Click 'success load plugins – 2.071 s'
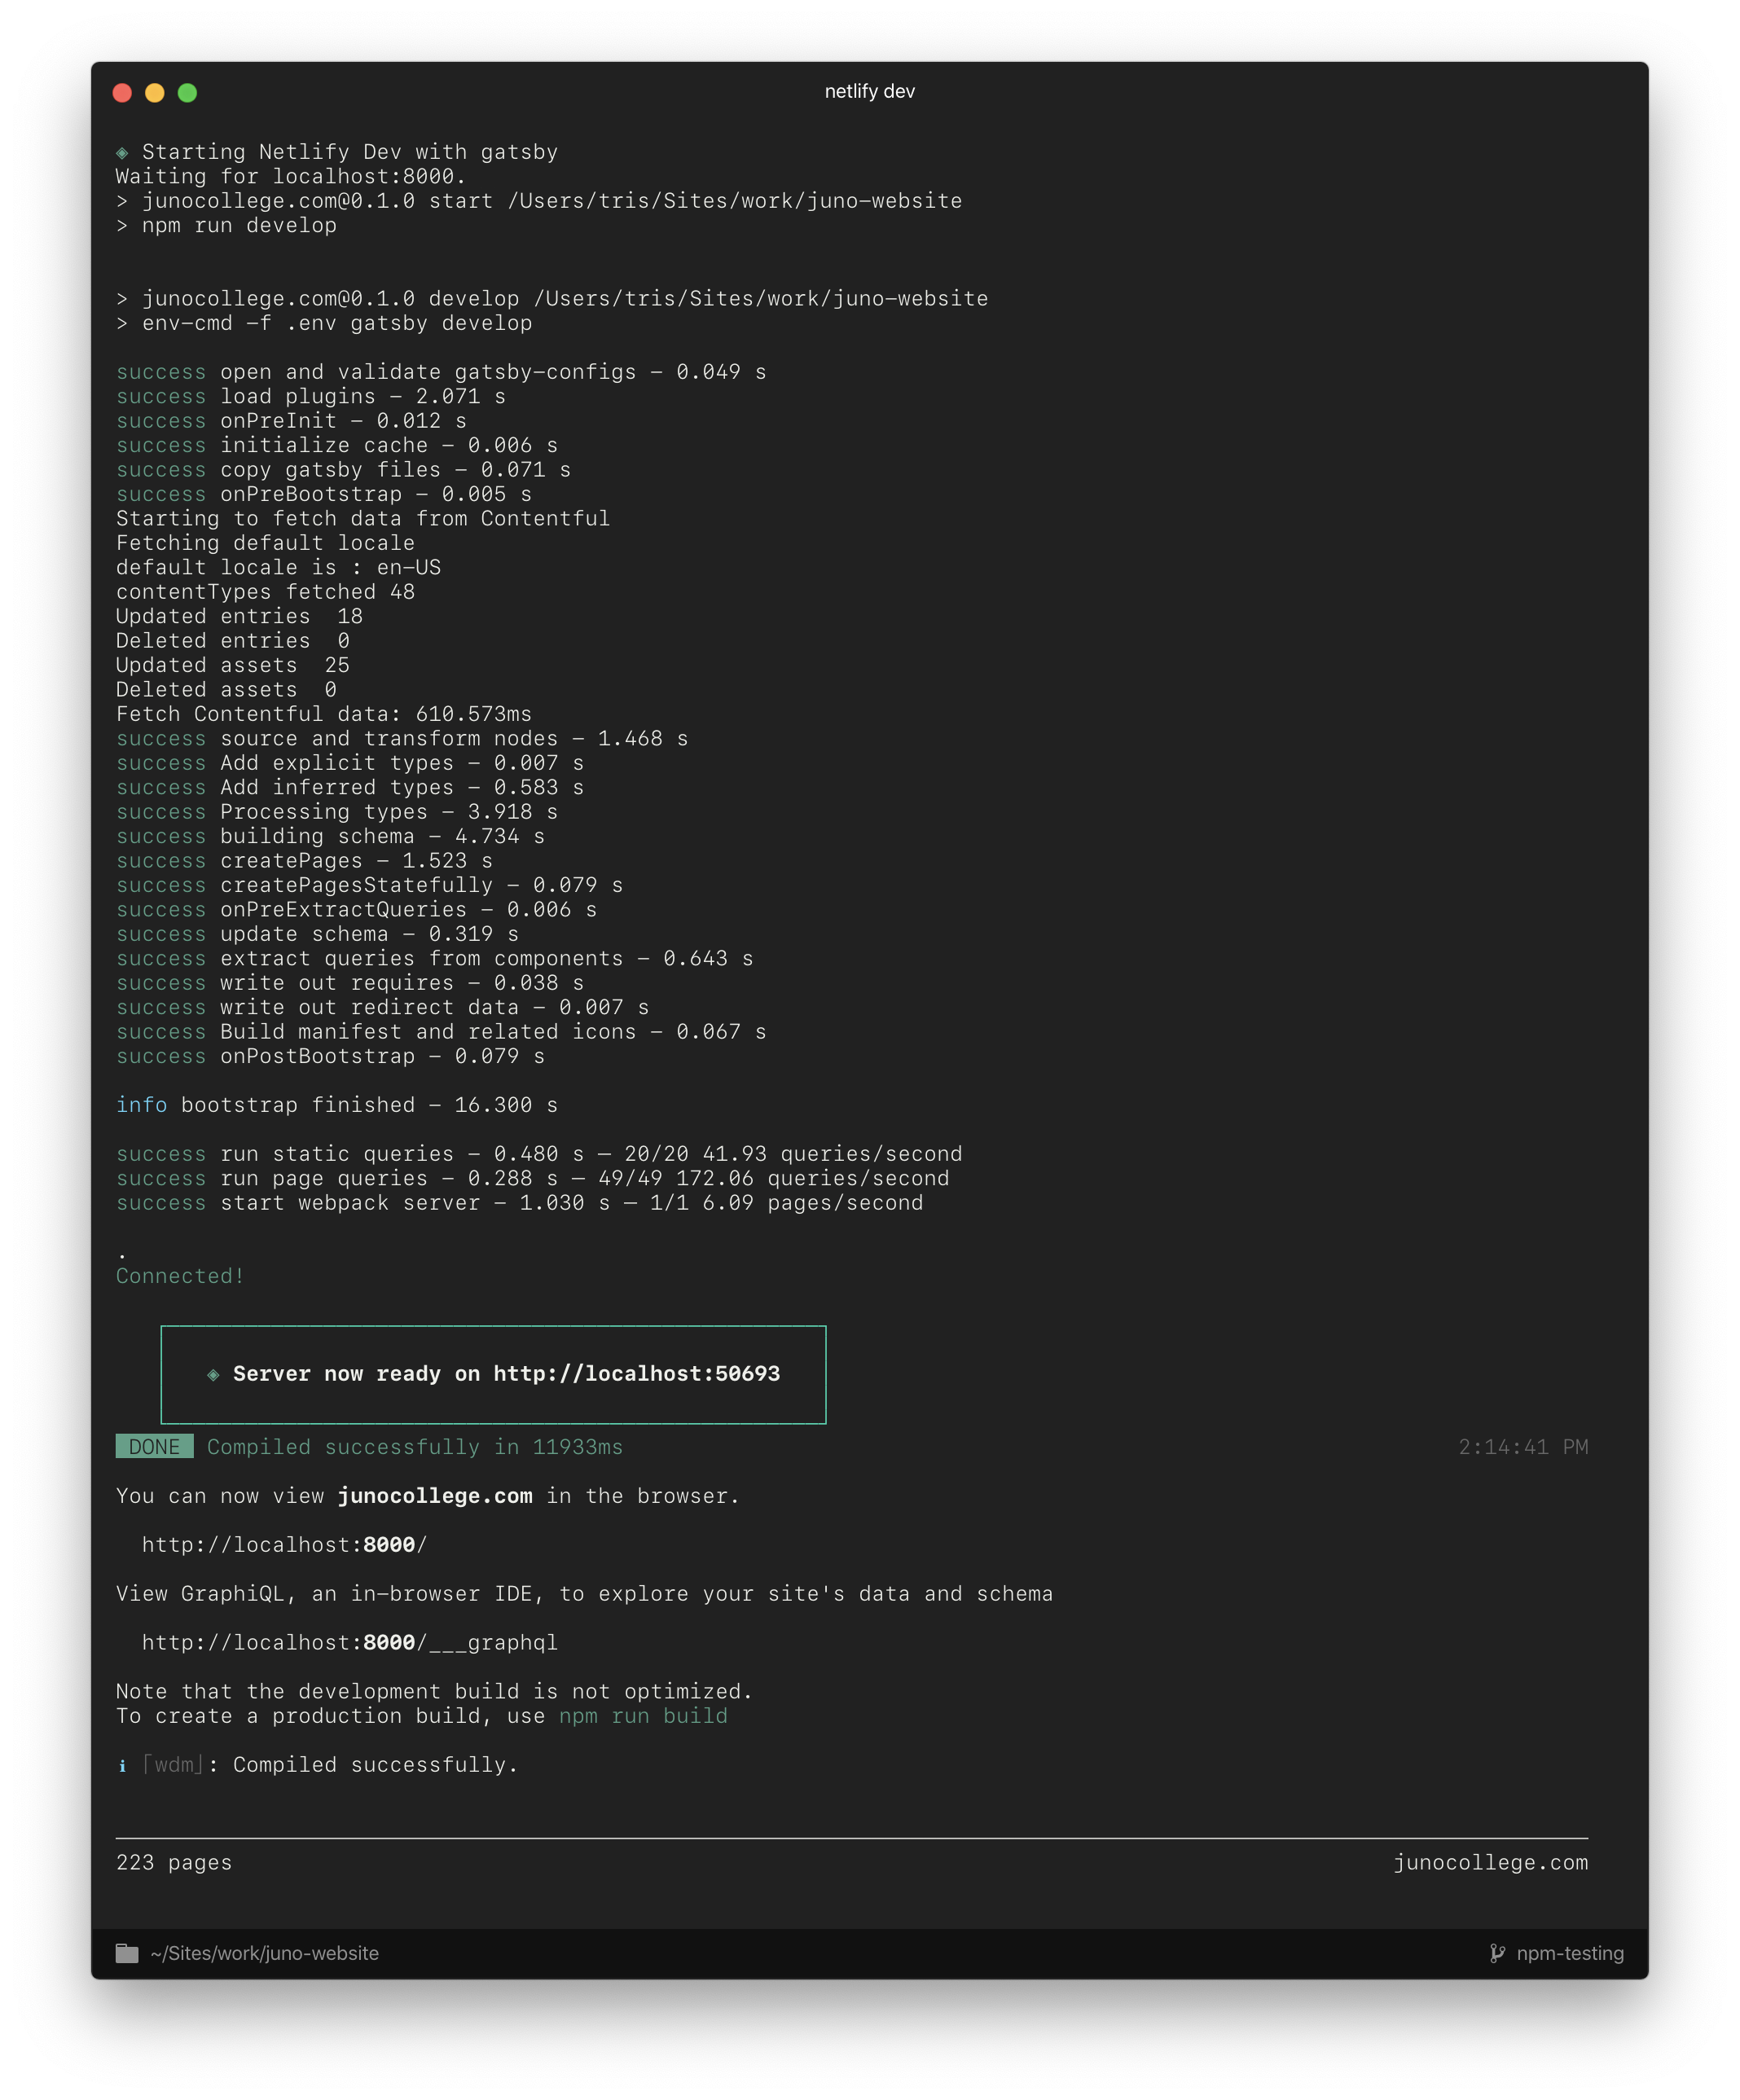This screenshot has height=2100, width=1740. 311,396
